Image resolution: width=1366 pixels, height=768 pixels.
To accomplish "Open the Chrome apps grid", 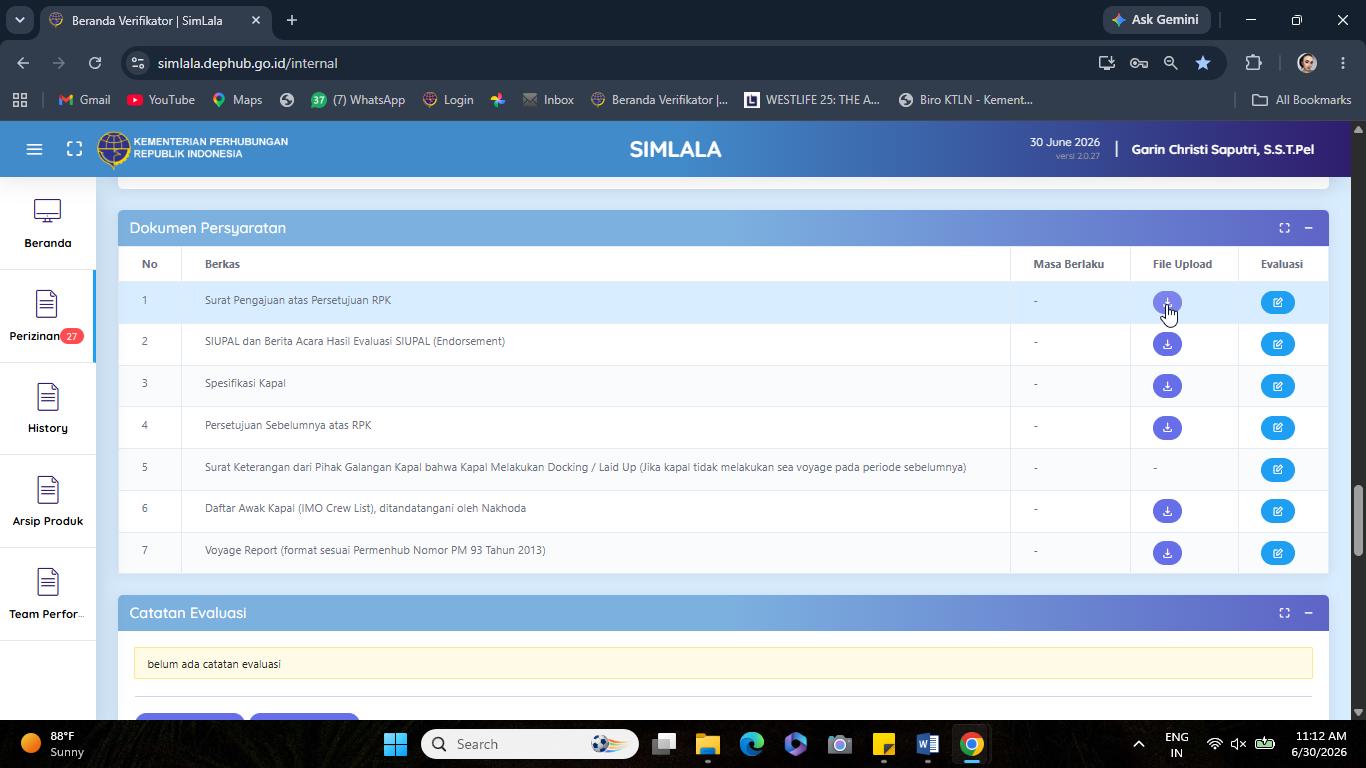I will [20, 100].
